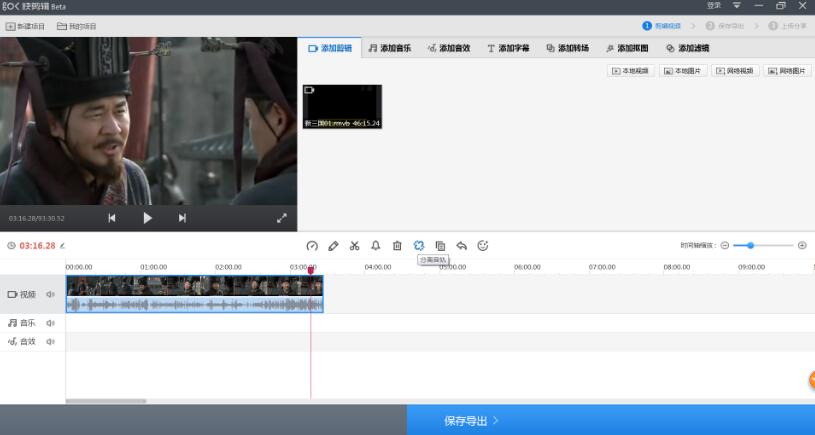
Task: Click the red playhead marker on the ruler
Action: [x=311, y=269]
